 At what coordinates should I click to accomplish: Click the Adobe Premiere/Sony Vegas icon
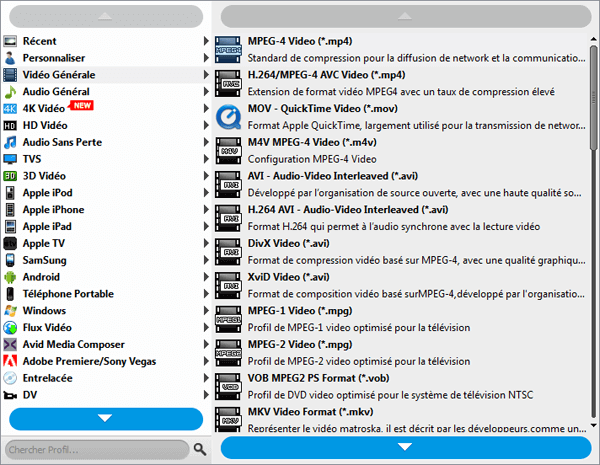tap(10, 361)
